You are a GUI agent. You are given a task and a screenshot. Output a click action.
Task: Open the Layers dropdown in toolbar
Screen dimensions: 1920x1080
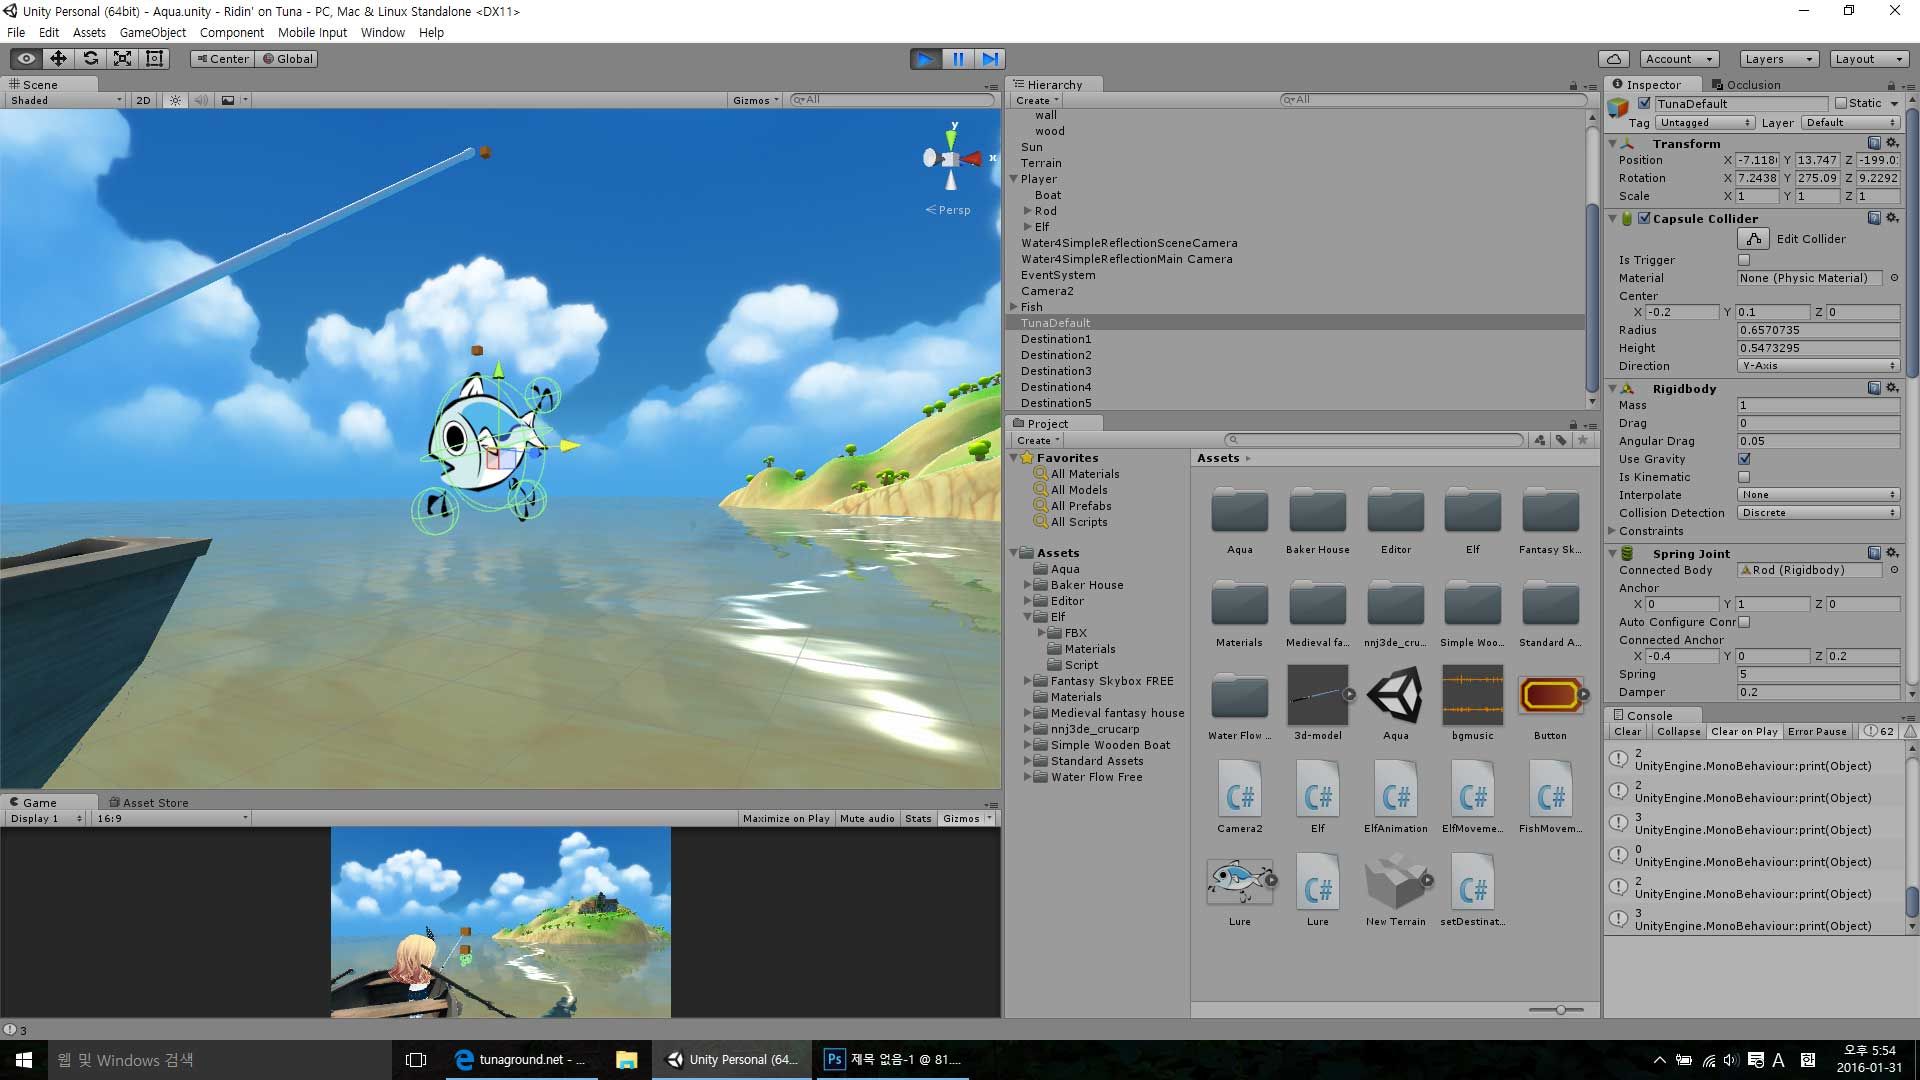[1777, 59]
